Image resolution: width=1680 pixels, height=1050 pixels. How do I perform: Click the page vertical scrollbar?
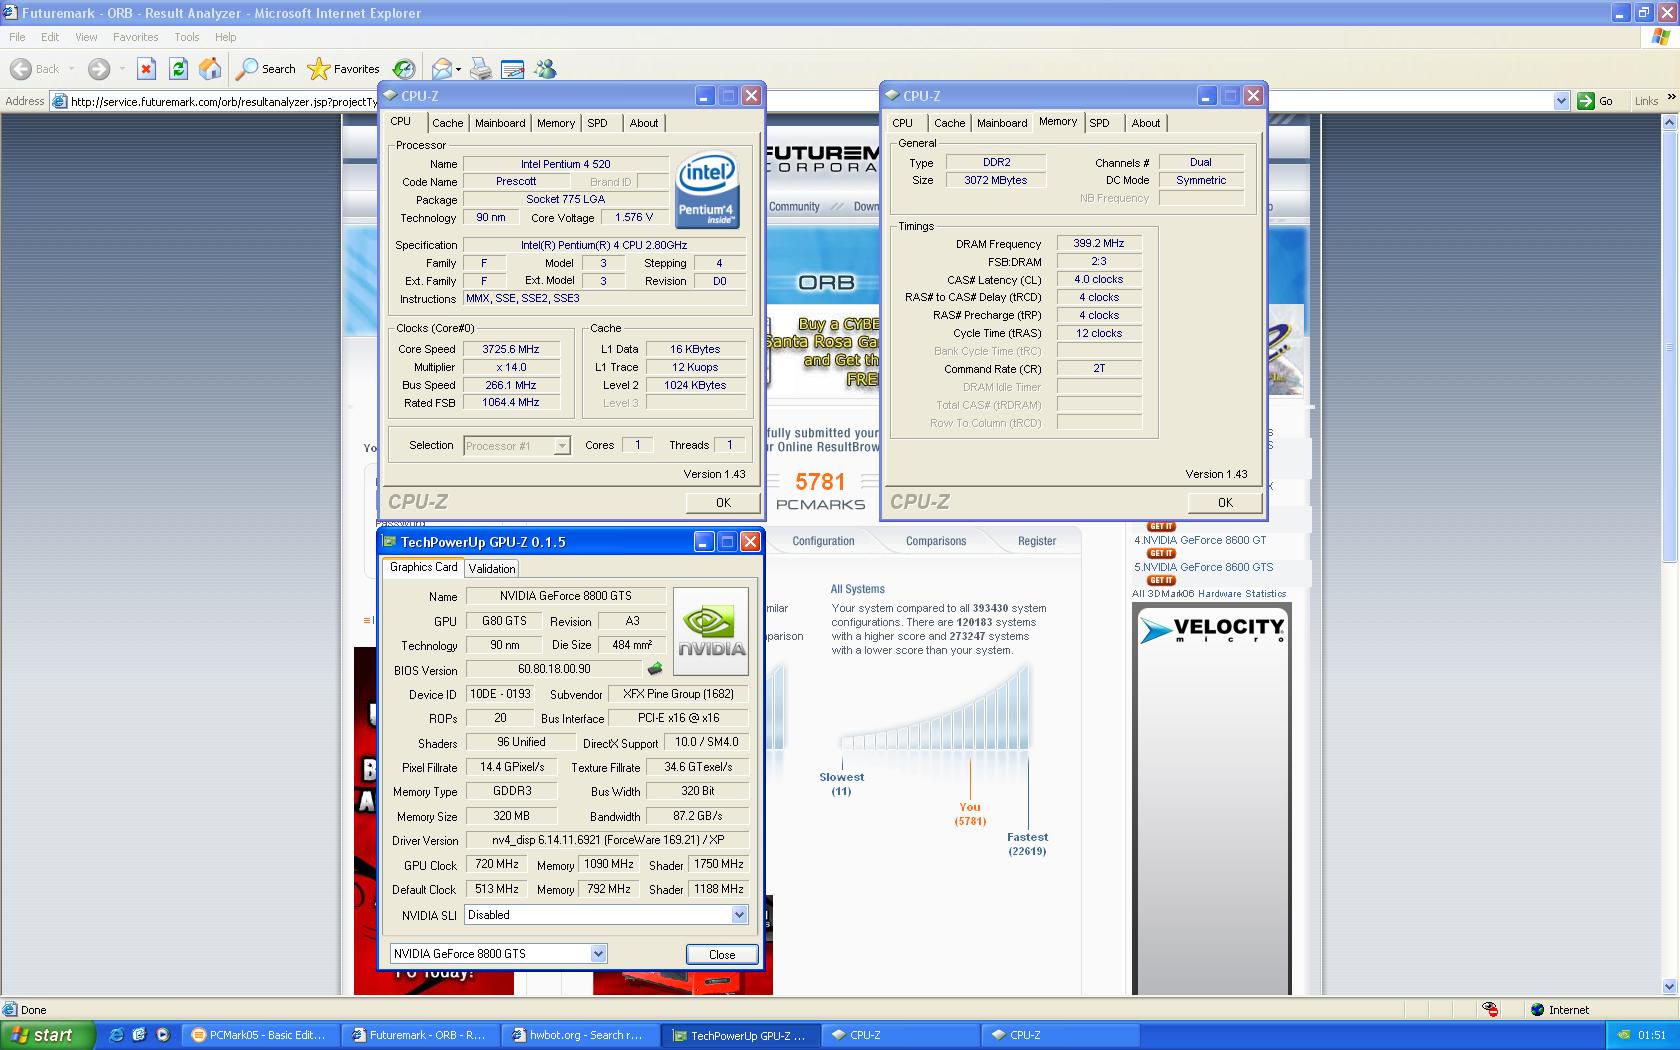tap(1668, 345)
